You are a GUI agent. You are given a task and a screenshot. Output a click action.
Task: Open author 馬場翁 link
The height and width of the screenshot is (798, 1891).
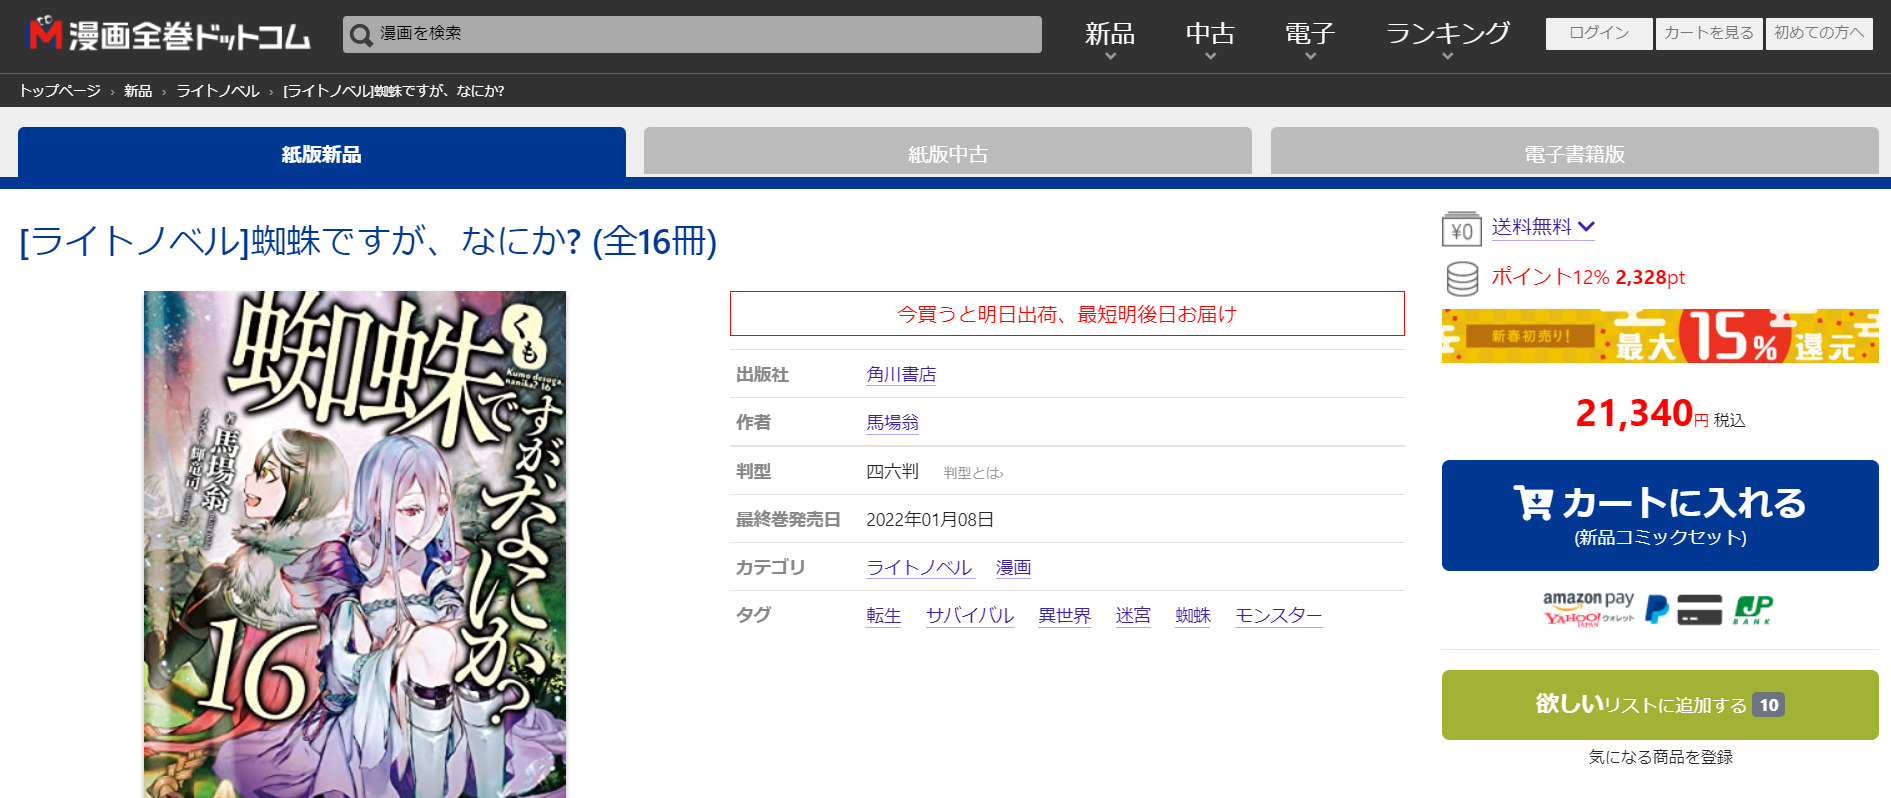(x=892, y=422)
